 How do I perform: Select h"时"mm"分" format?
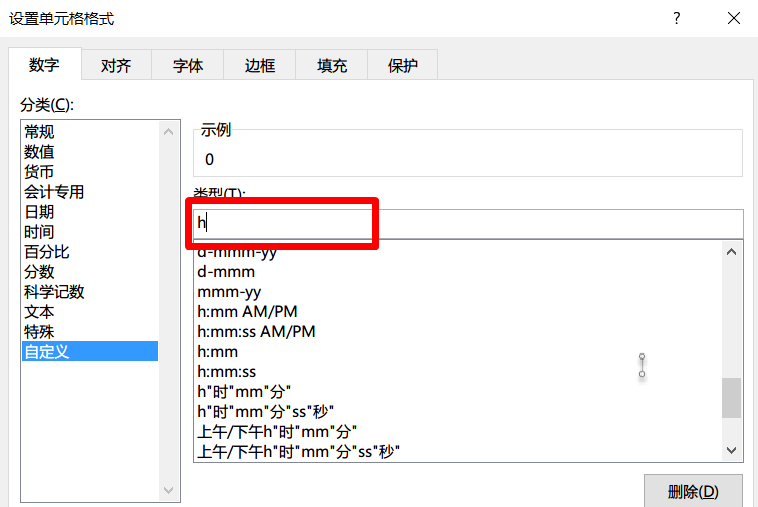click(x=457, y=391)
